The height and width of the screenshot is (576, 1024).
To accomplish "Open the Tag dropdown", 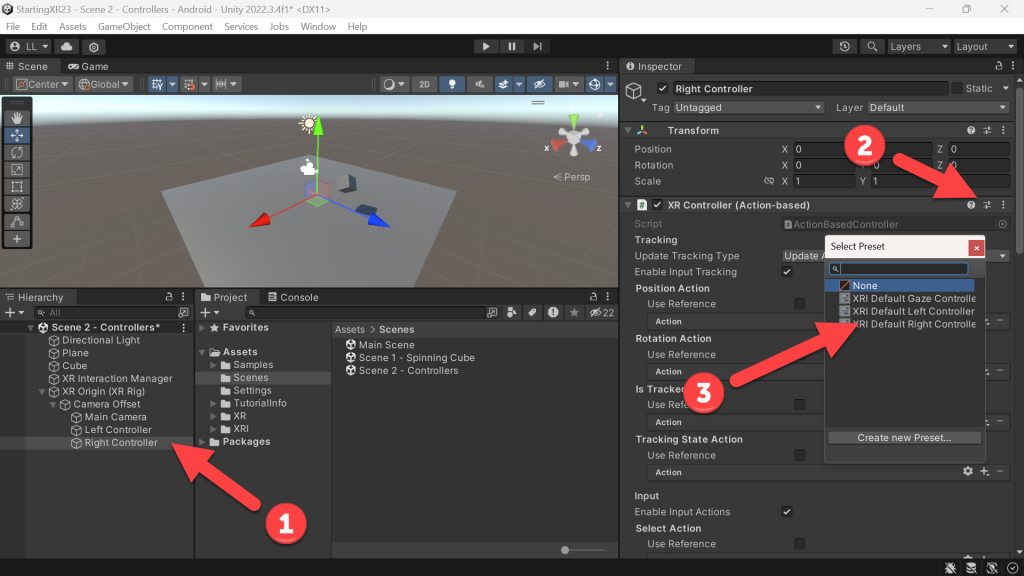I will point(748,107).
